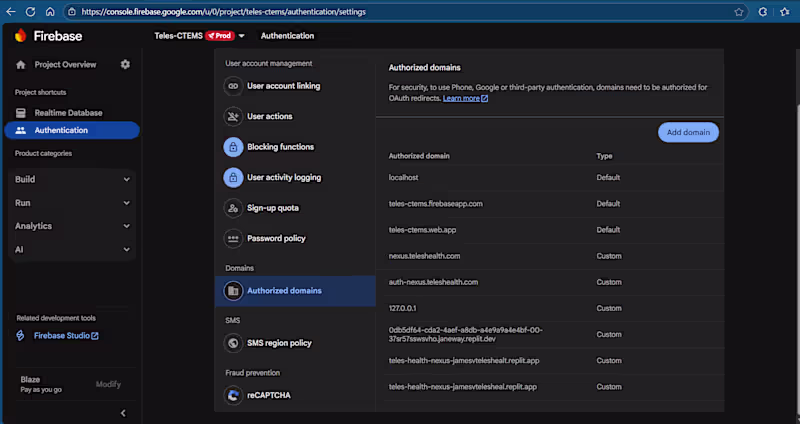Expand the Run category
Screen dimensions: 800x424
click(x=72, y=203)
